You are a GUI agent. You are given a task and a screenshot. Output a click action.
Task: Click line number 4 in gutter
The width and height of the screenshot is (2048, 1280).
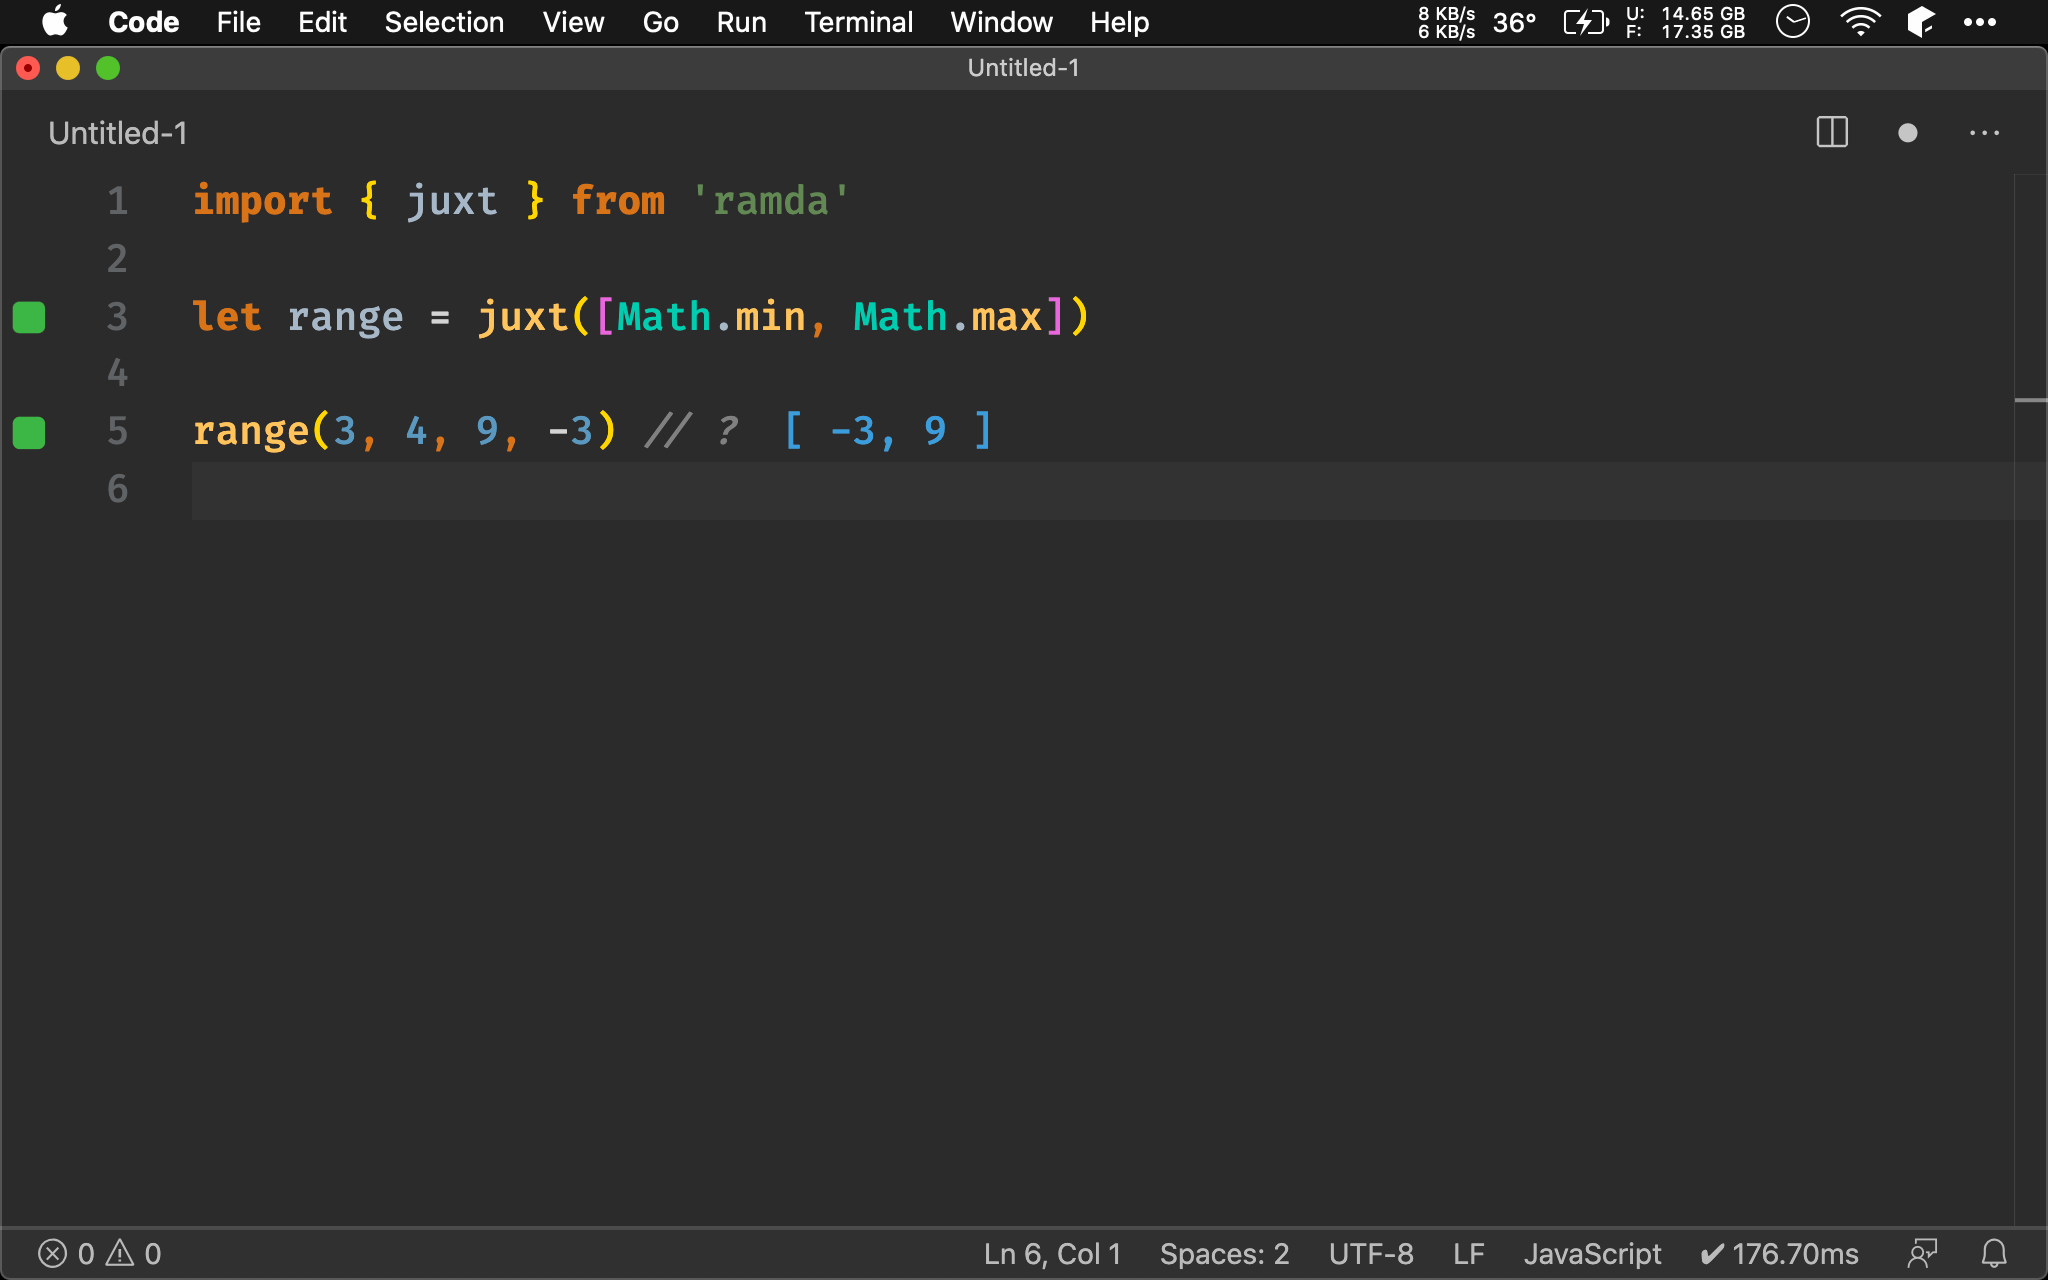[117, 373]
